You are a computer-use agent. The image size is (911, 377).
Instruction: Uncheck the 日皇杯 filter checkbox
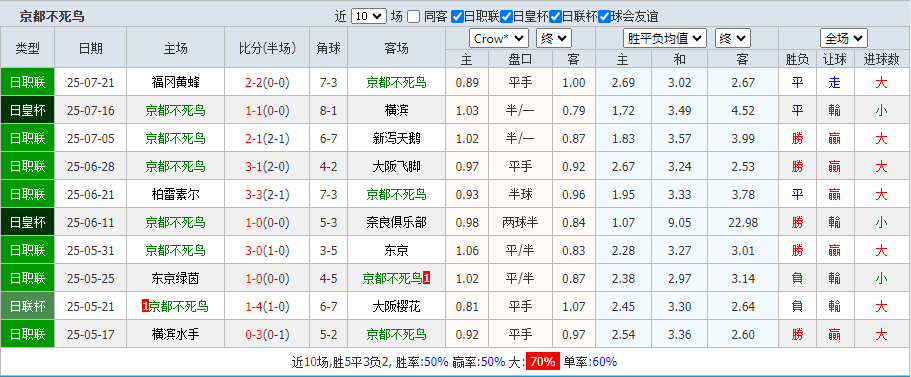pyautogui.click(x=506, y=16)
